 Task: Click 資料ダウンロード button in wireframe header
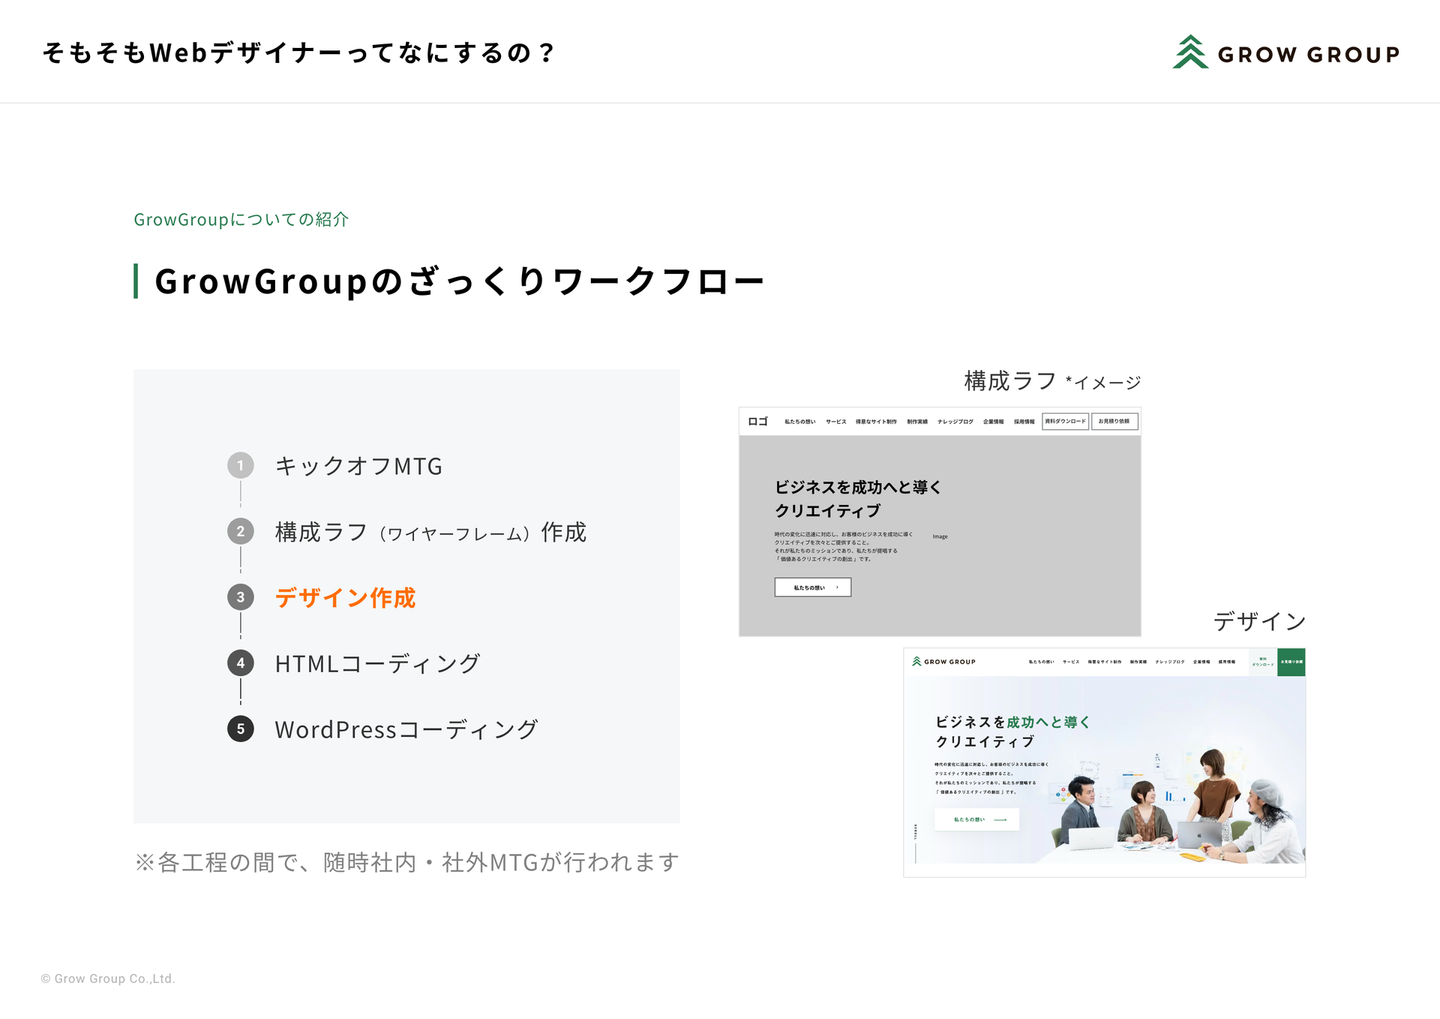1065,422
